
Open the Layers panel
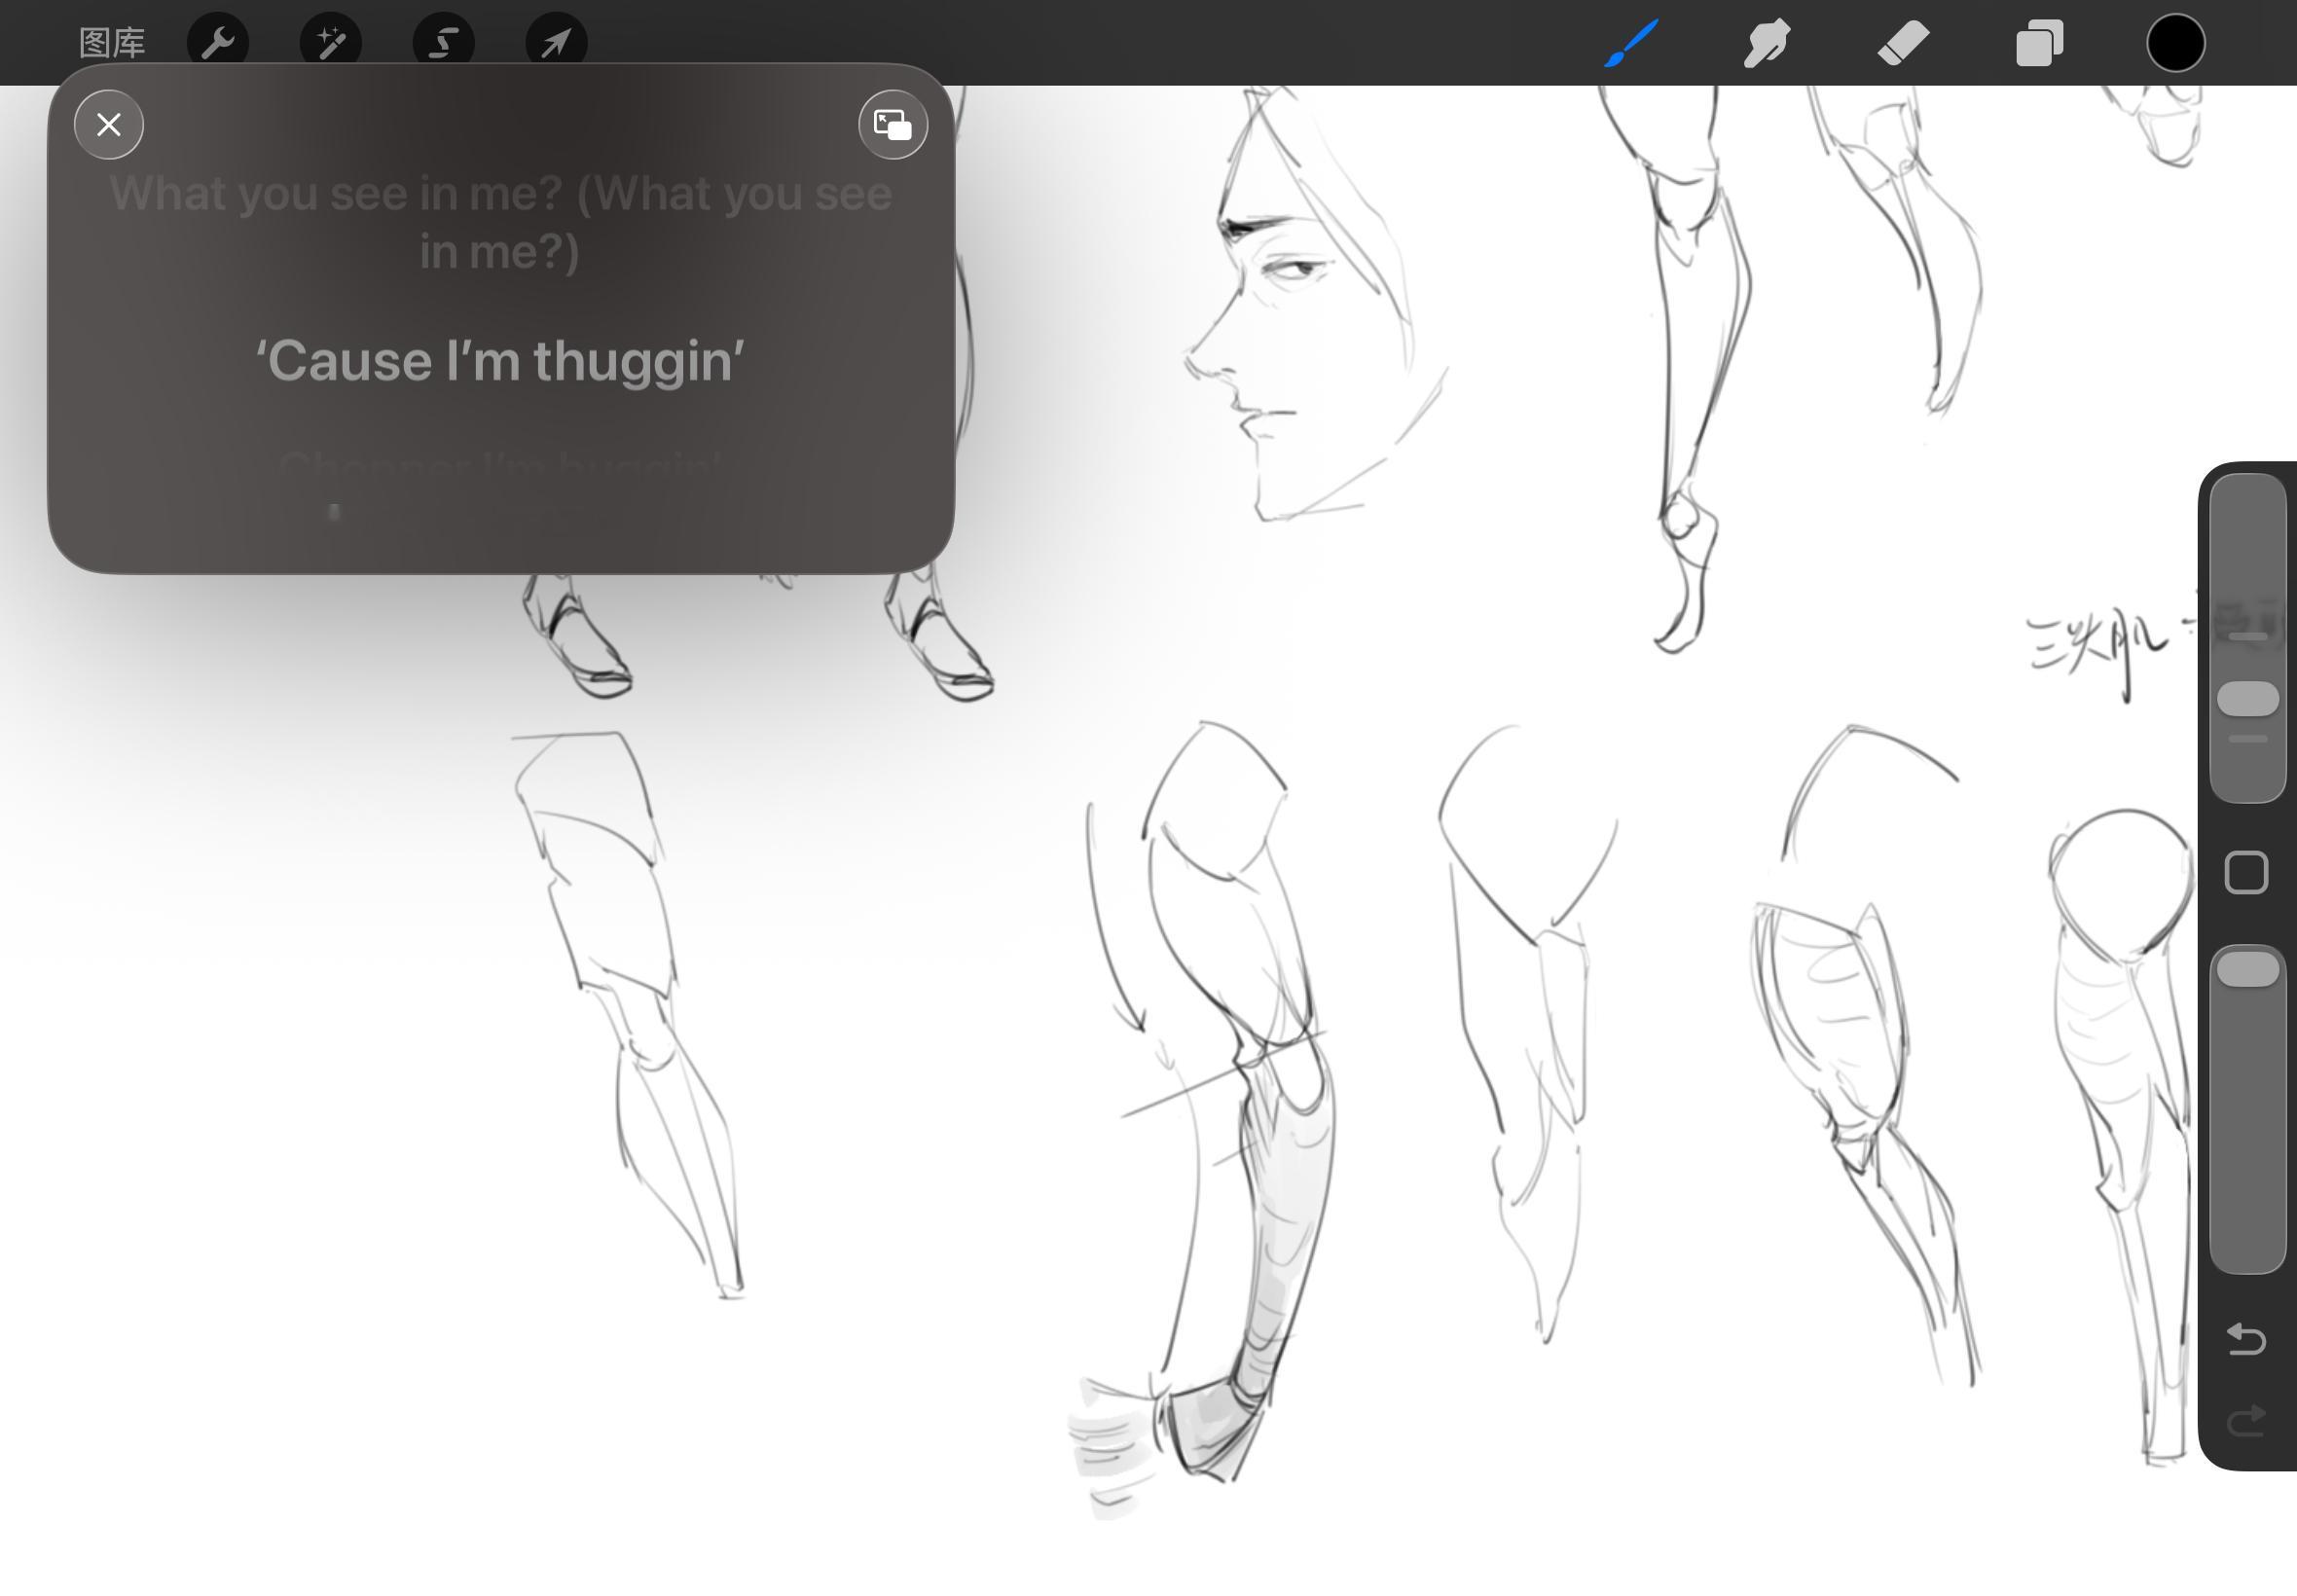(x=2039, y=43)
